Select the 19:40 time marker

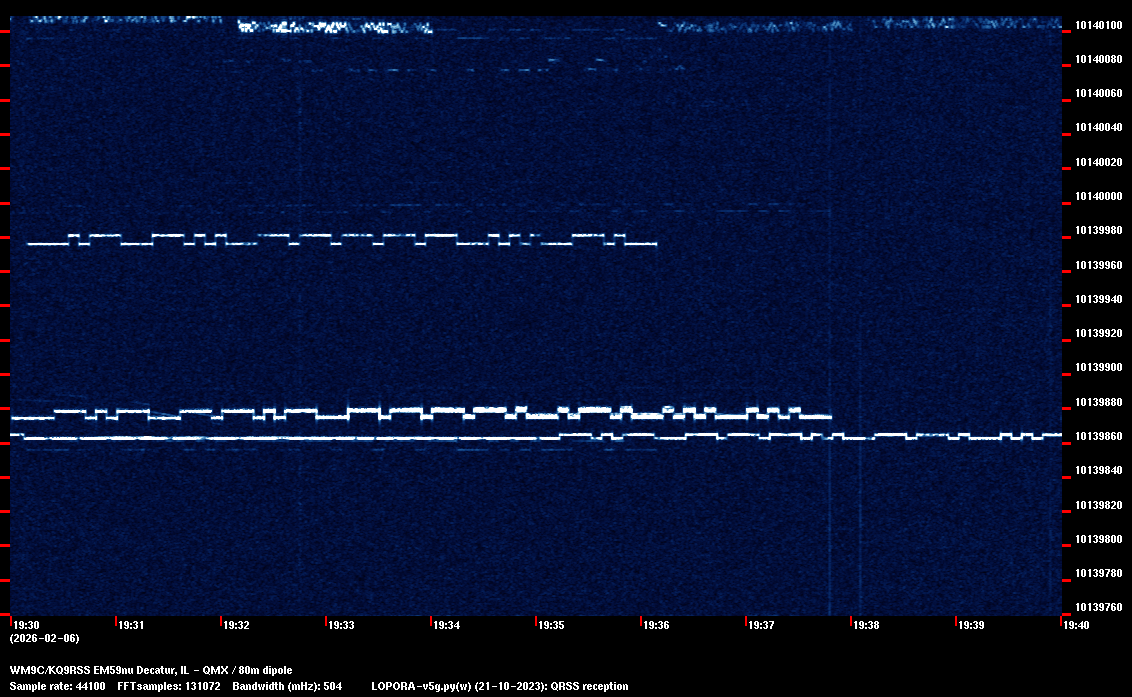tap(1076, 625)
